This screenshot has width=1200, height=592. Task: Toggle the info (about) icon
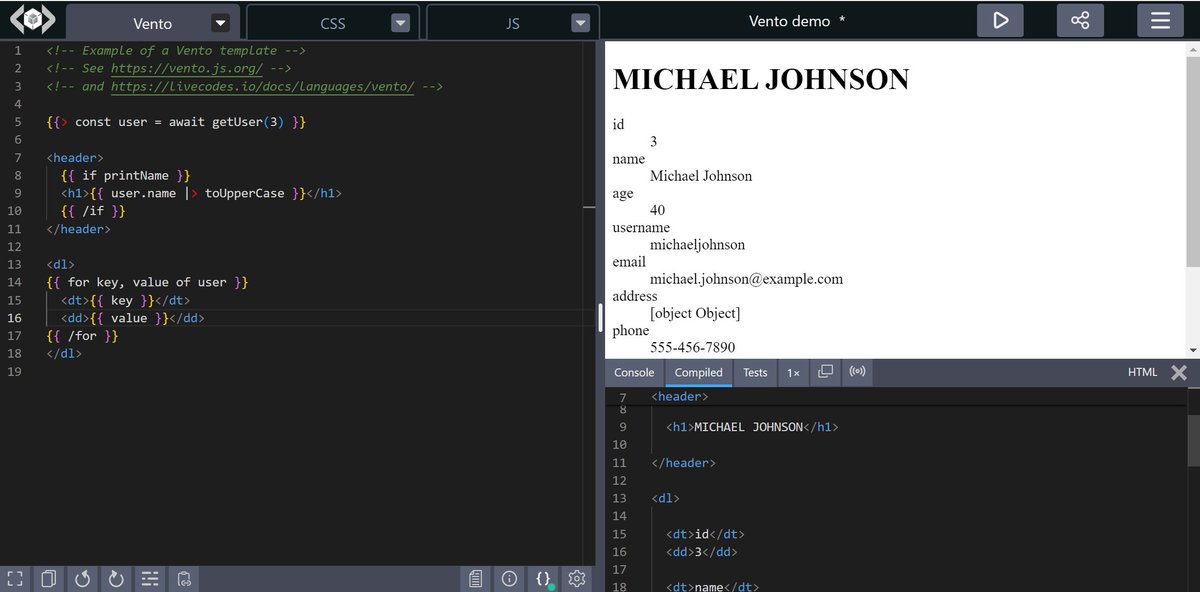[x=509, y=578]
